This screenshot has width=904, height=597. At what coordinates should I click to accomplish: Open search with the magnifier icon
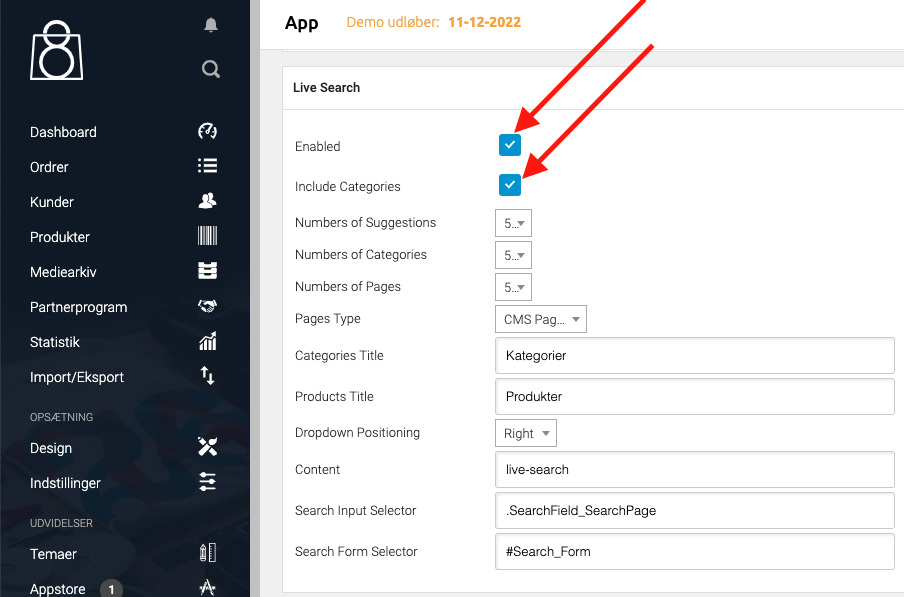210,69
